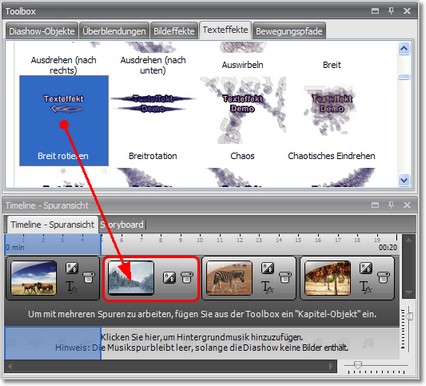Click the stamp icon on zebra clip
This screenshot has width=426, height=386.
click(x=285, y=277)
